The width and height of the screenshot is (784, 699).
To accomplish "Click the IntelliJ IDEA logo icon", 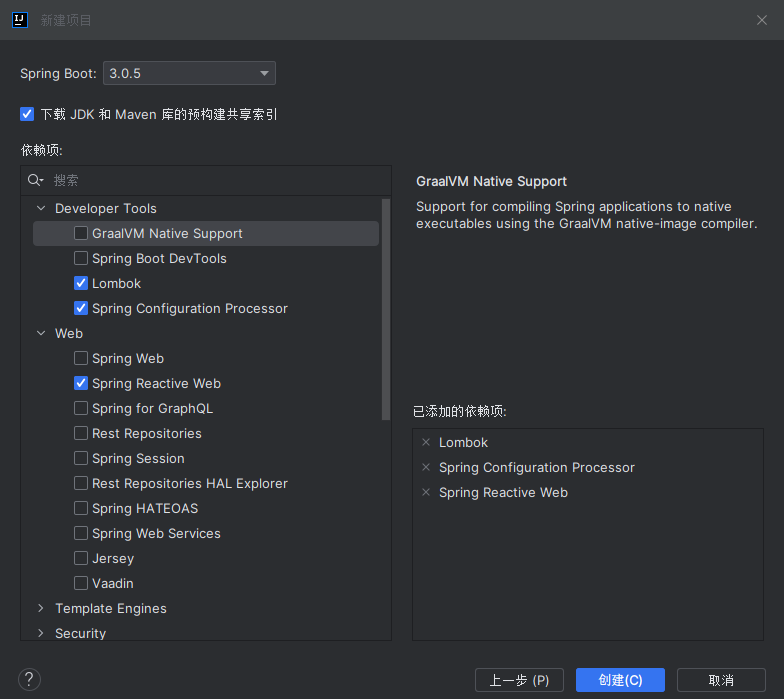I will (20, 20).
